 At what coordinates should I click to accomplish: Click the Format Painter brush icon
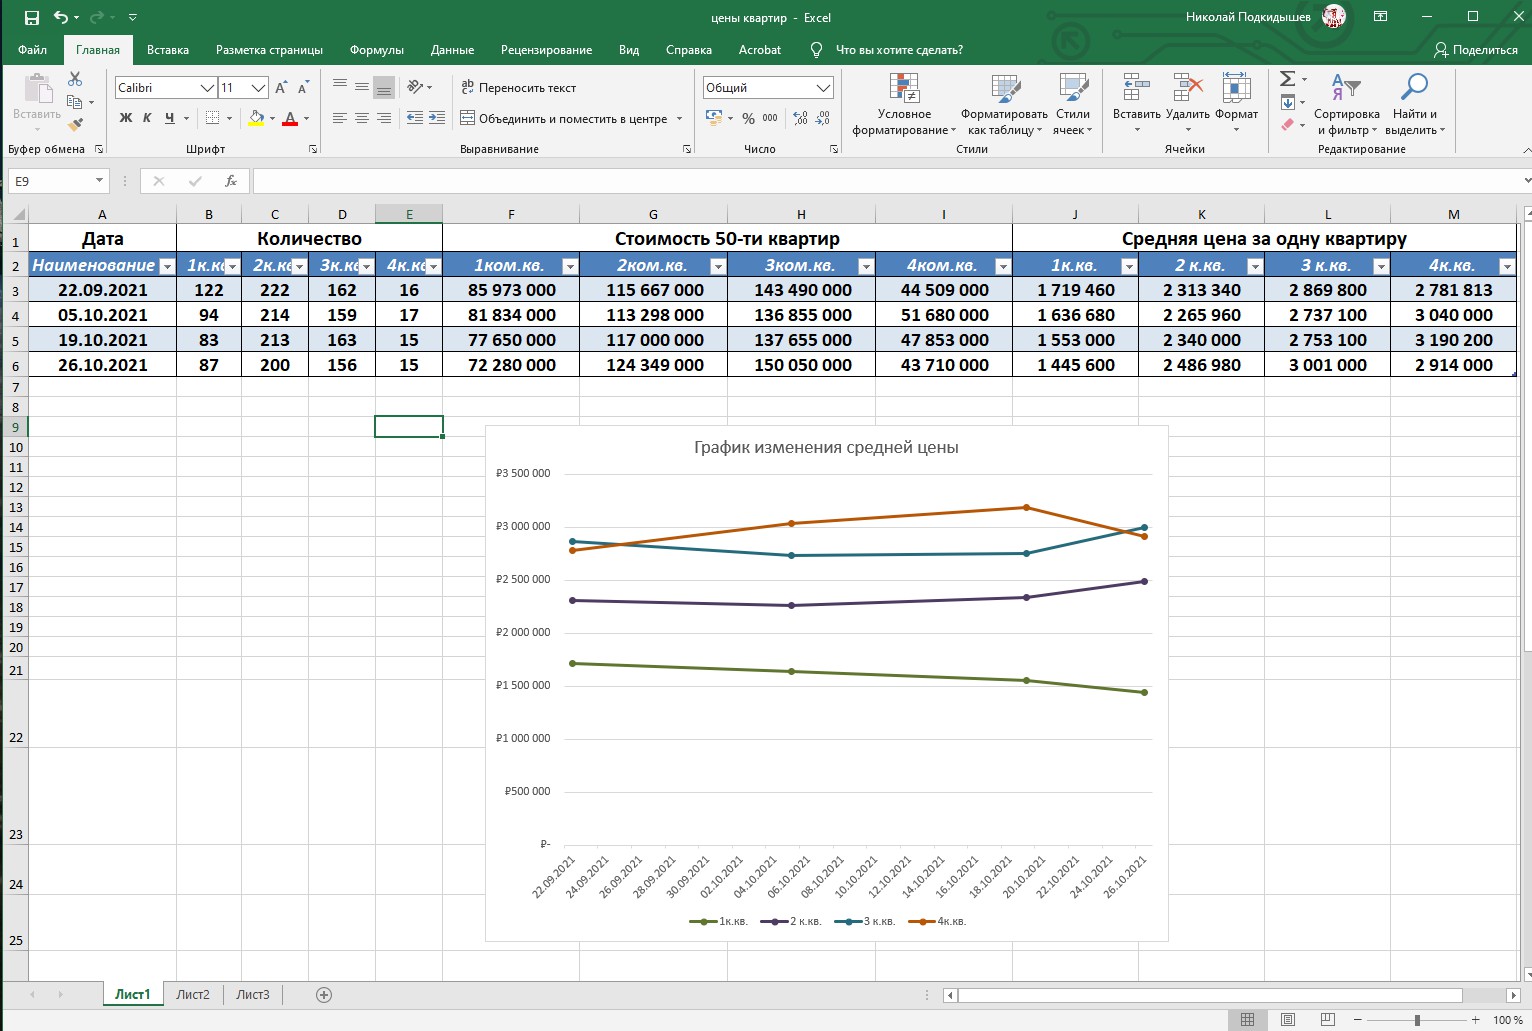tap(75, 125)
